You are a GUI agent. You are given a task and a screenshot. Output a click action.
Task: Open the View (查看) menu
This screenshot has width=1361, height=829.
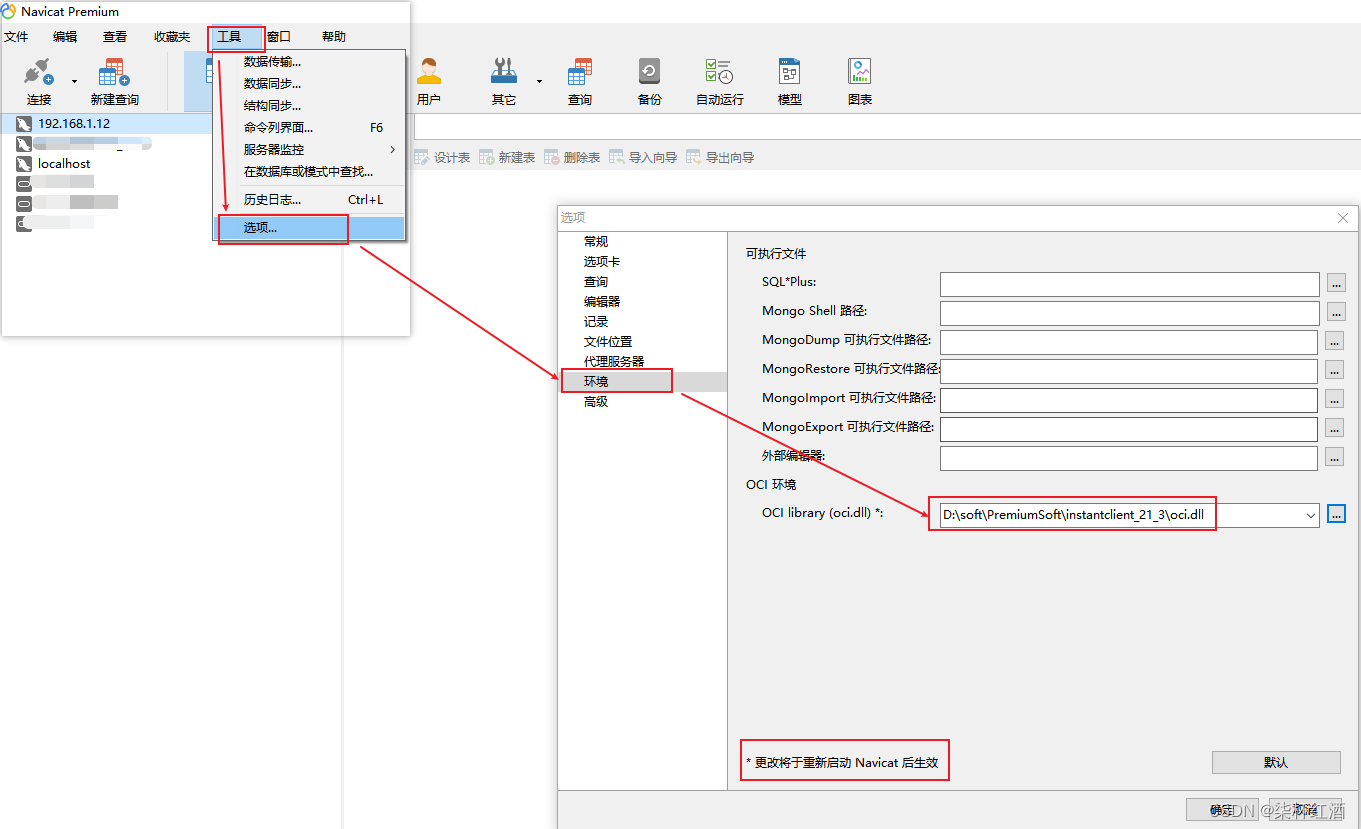pyautogui.click(x=115, y=37)
